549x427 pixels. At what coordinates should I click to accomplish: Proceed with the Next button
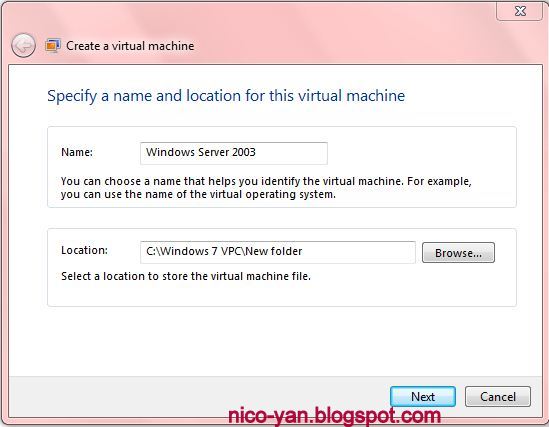pos(423,397)
